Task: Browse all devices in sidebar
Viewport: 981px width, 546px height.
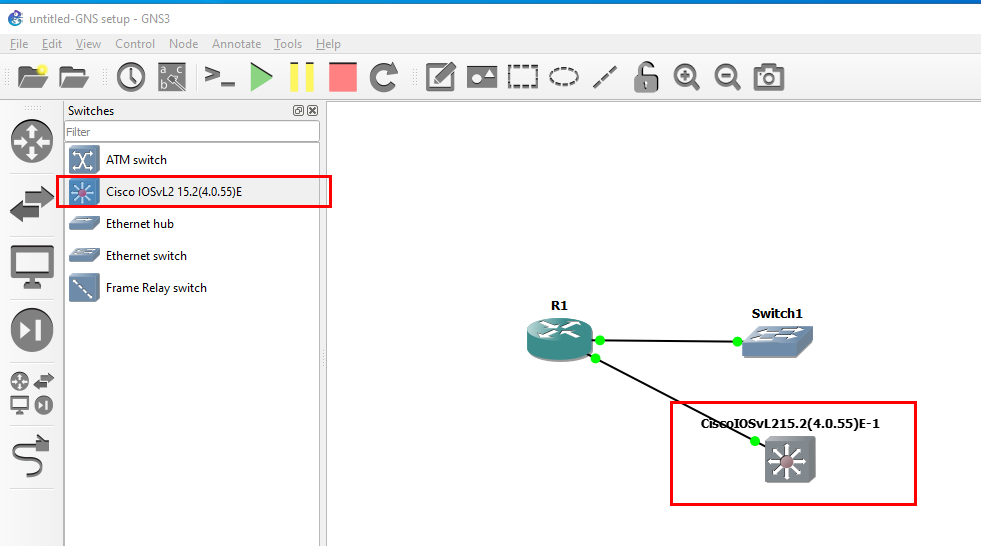Action: [32, 393]
